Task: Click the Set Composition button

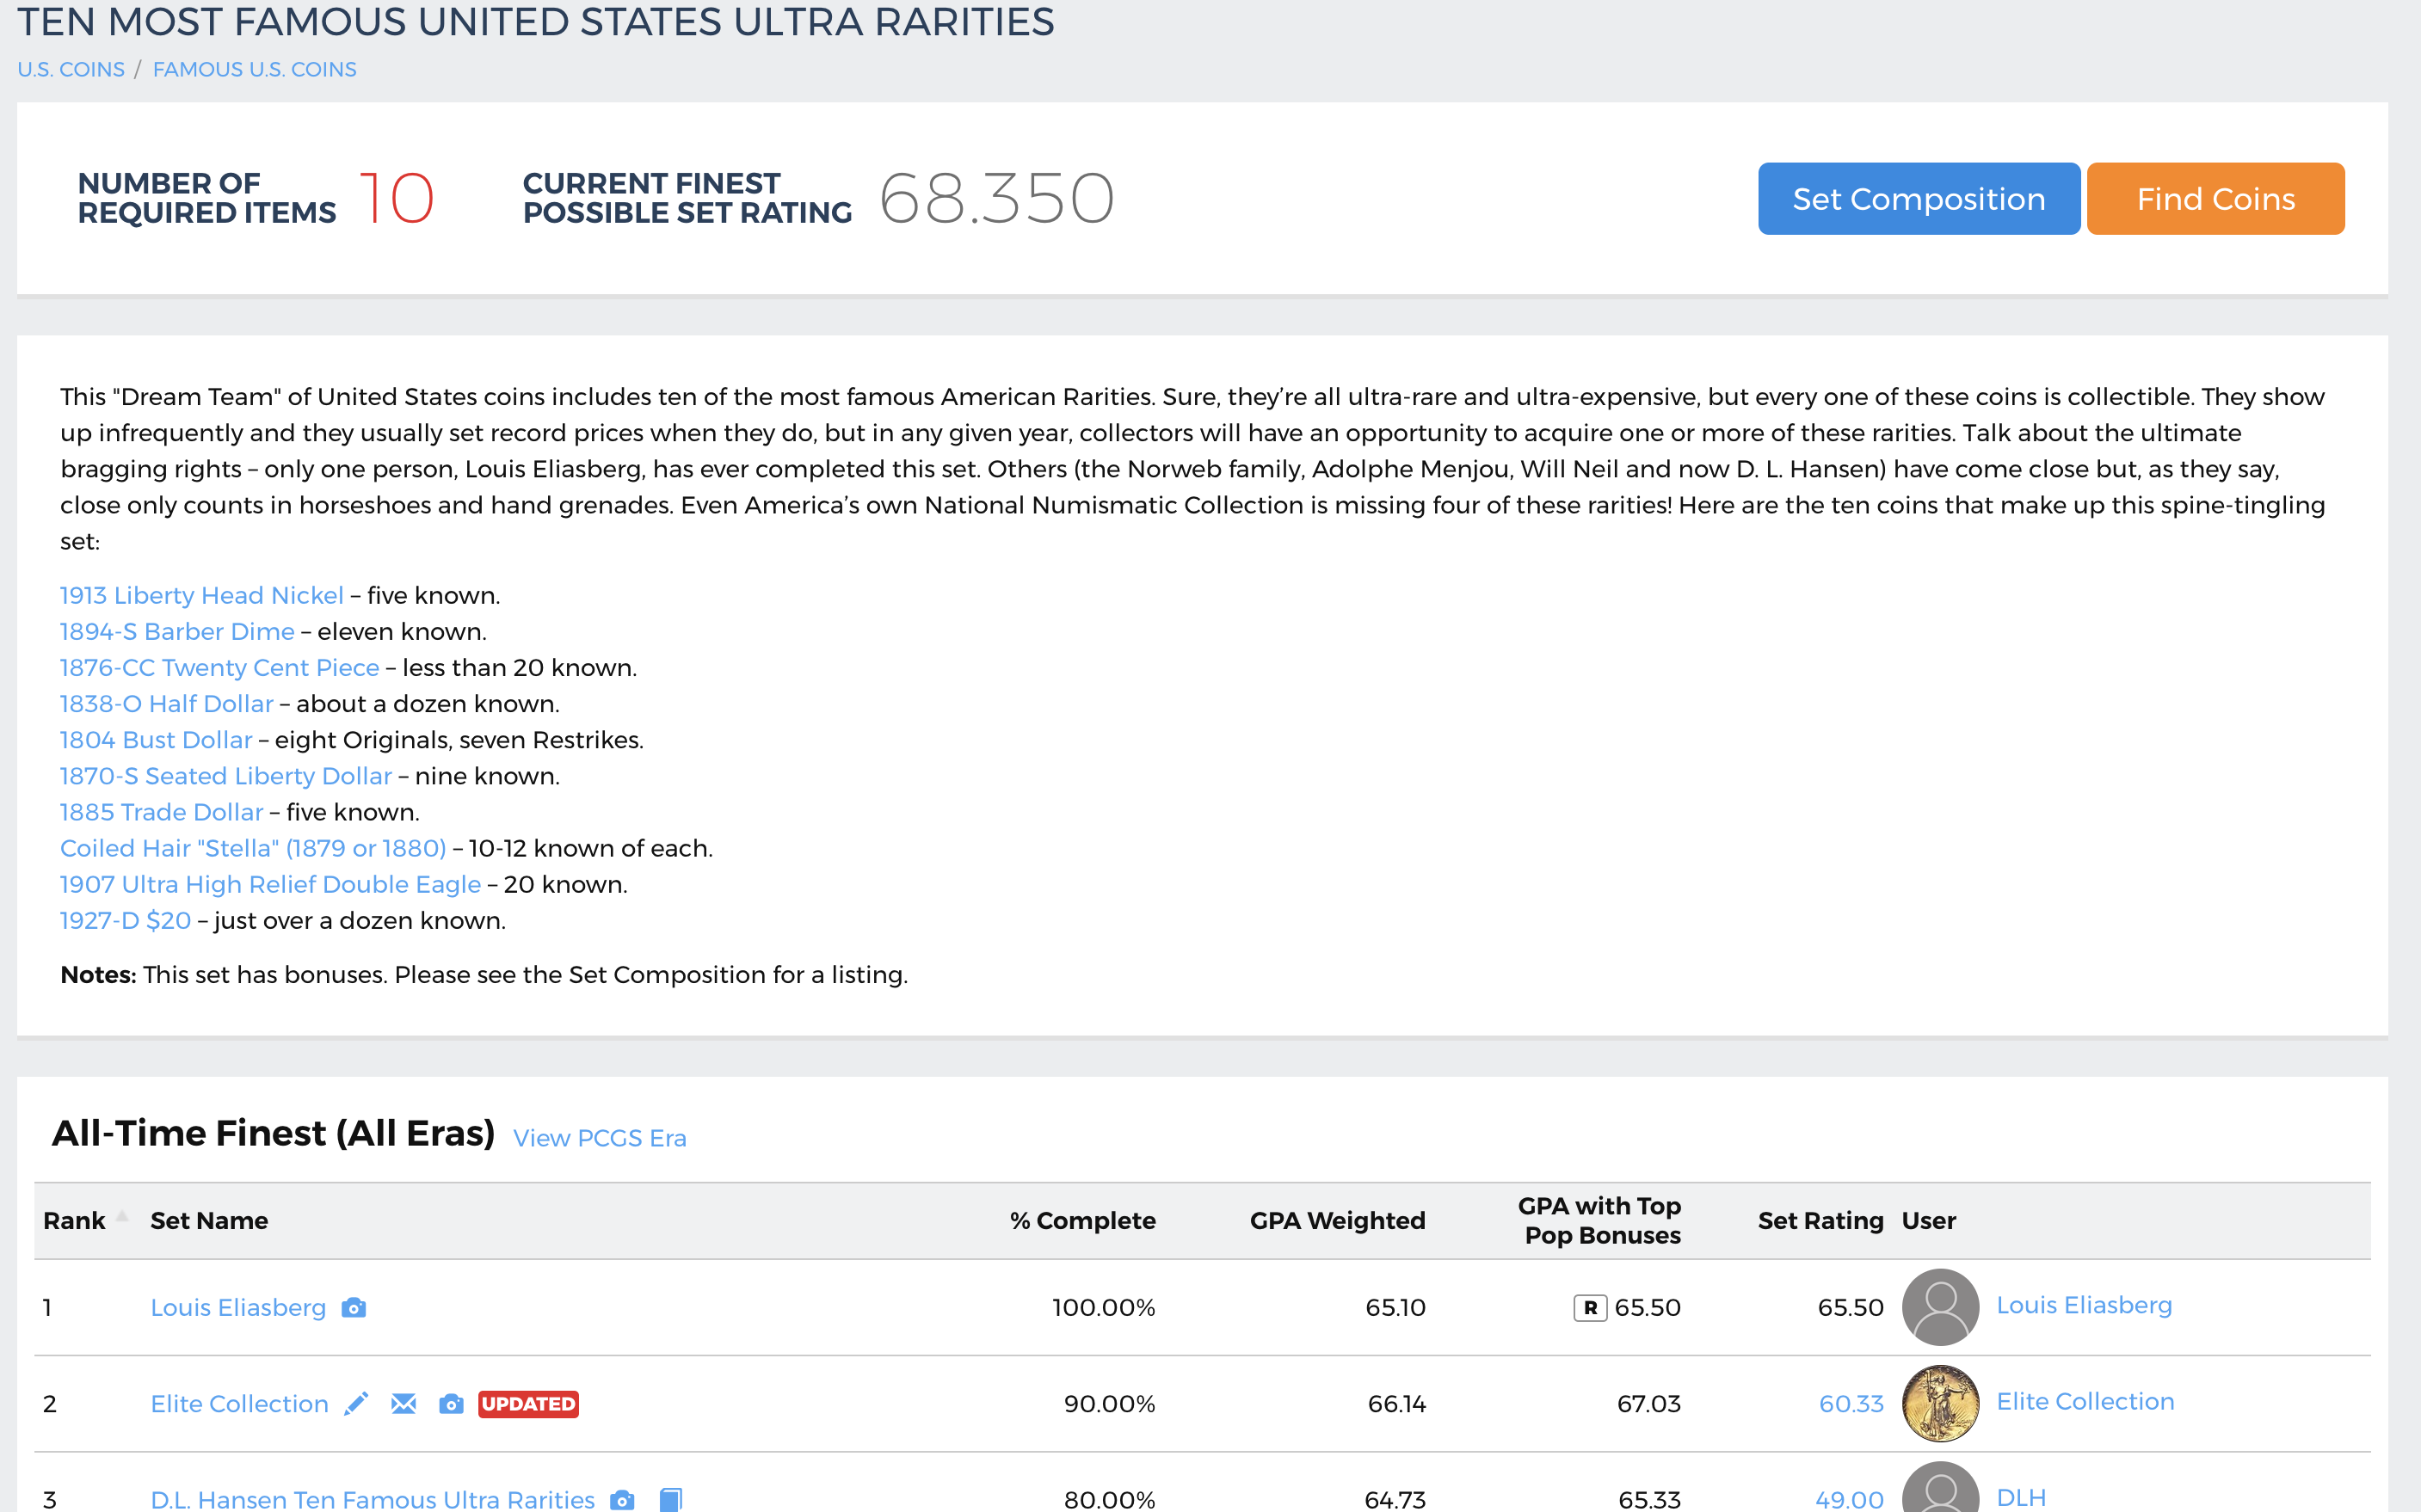Action: 1918,198
